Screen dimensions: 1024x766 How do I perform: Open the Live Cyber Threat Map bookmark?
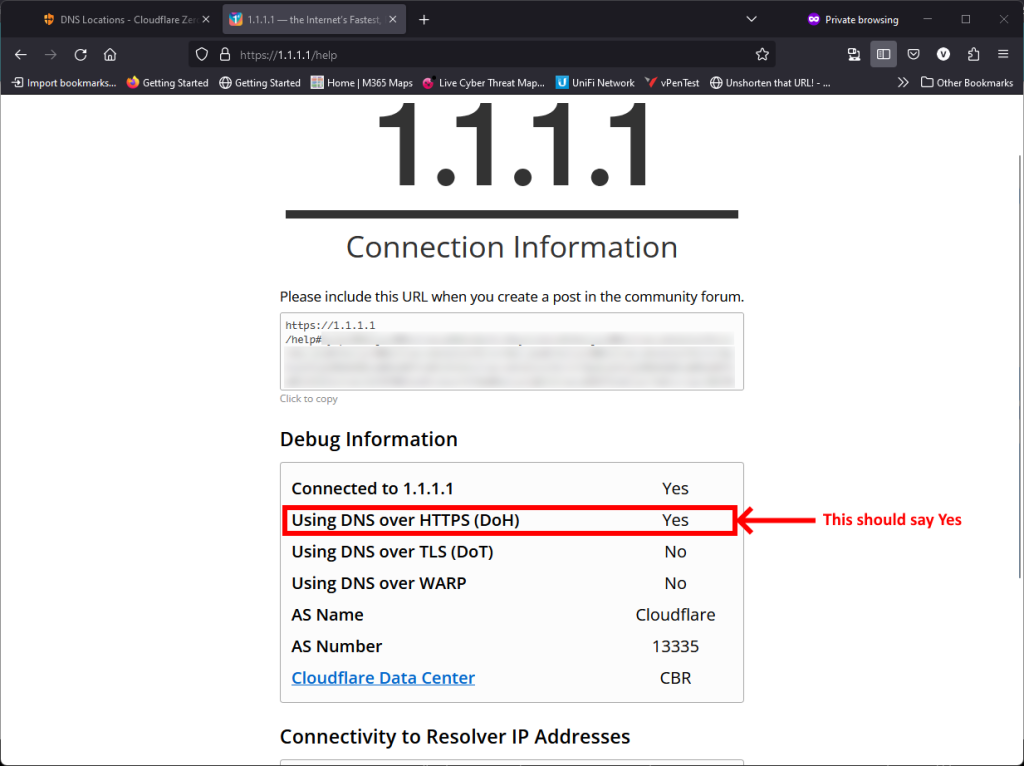tap(483, 83)
